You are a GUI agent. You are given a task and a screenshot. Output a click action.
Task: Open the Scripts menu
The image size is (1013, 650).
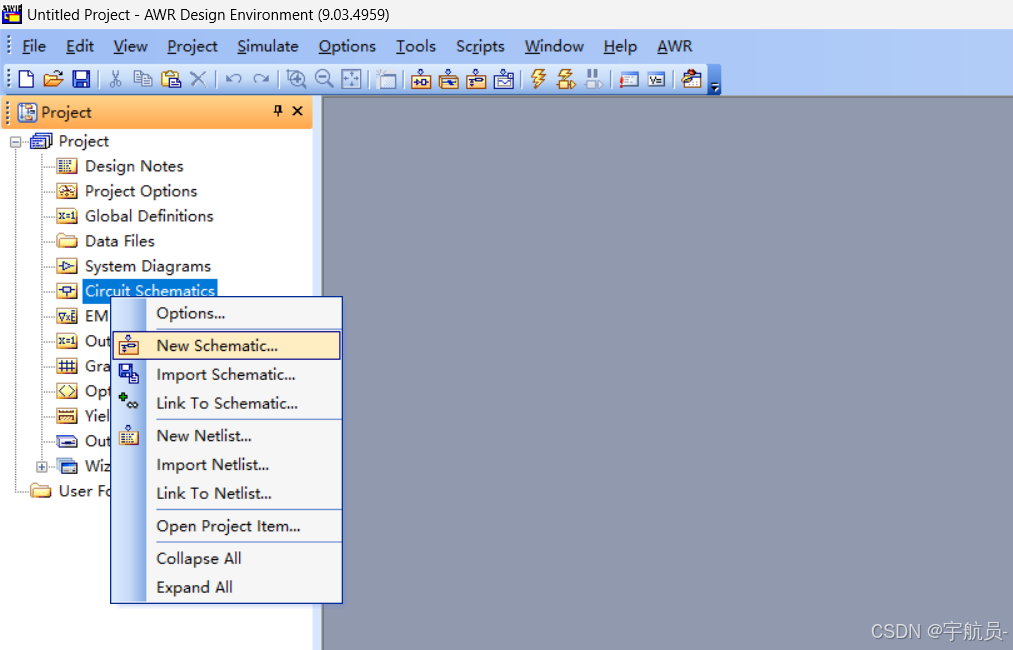[480, 47]
